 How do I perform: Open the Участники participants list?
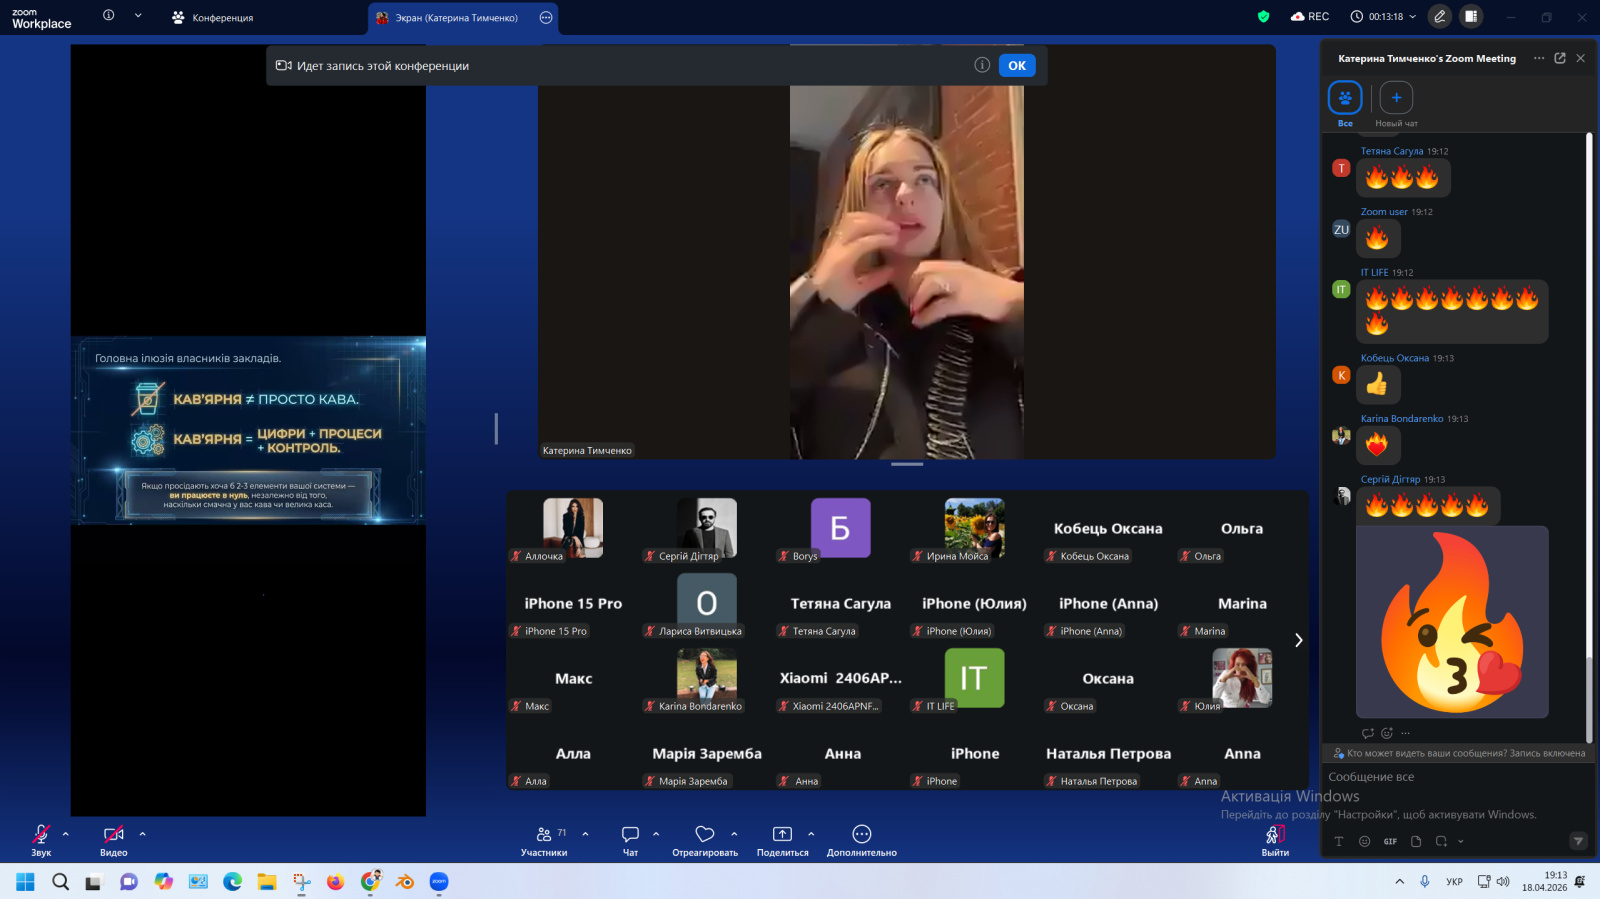[x=544, y=835]
